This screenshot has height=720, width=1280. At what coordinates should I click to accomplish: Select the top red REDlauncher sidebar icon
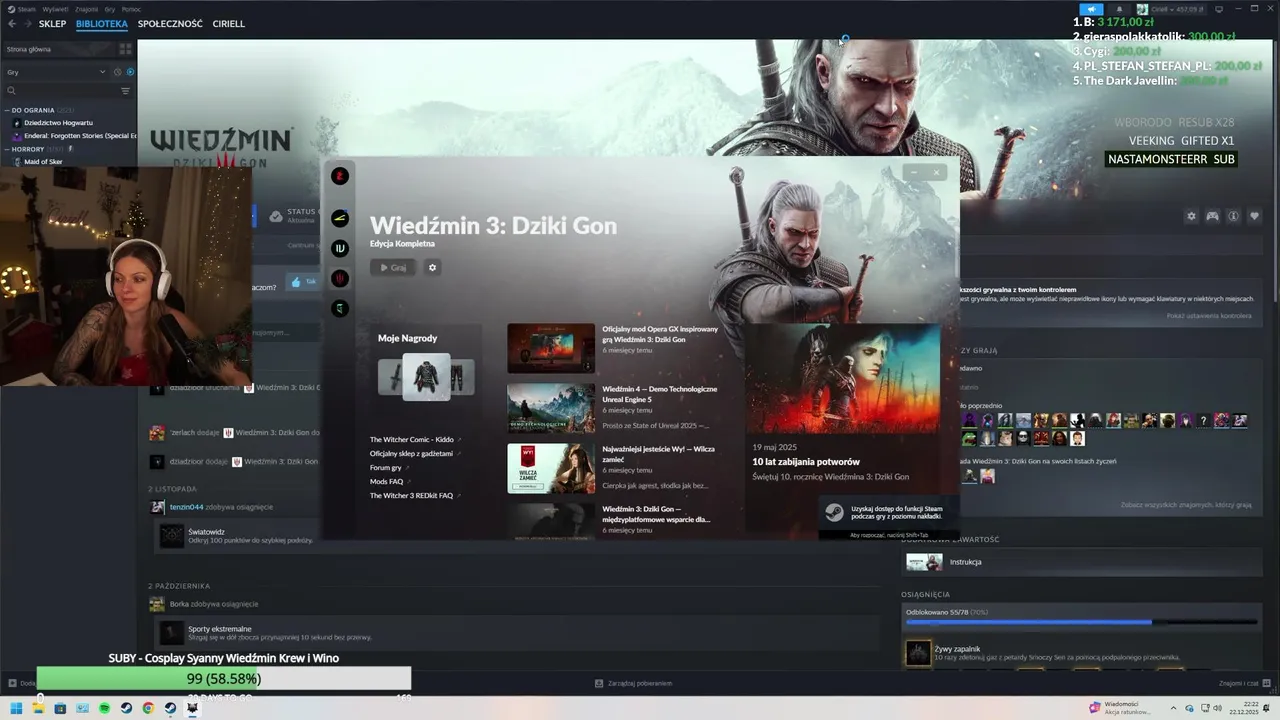(340, 176)
